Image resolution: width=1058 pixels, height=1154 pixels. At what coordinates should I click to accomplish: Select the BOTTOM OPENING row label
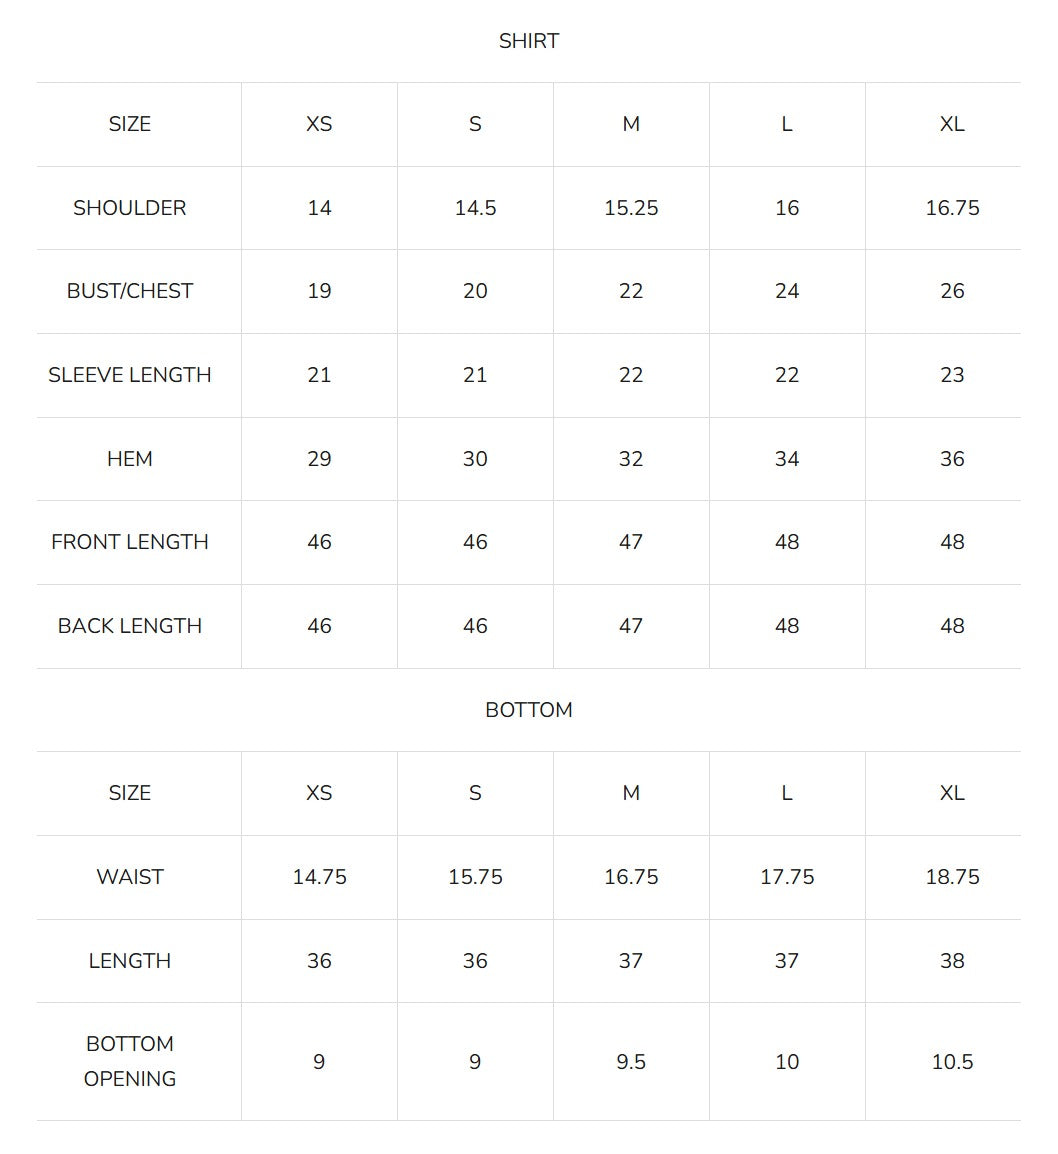[129, 1061]
